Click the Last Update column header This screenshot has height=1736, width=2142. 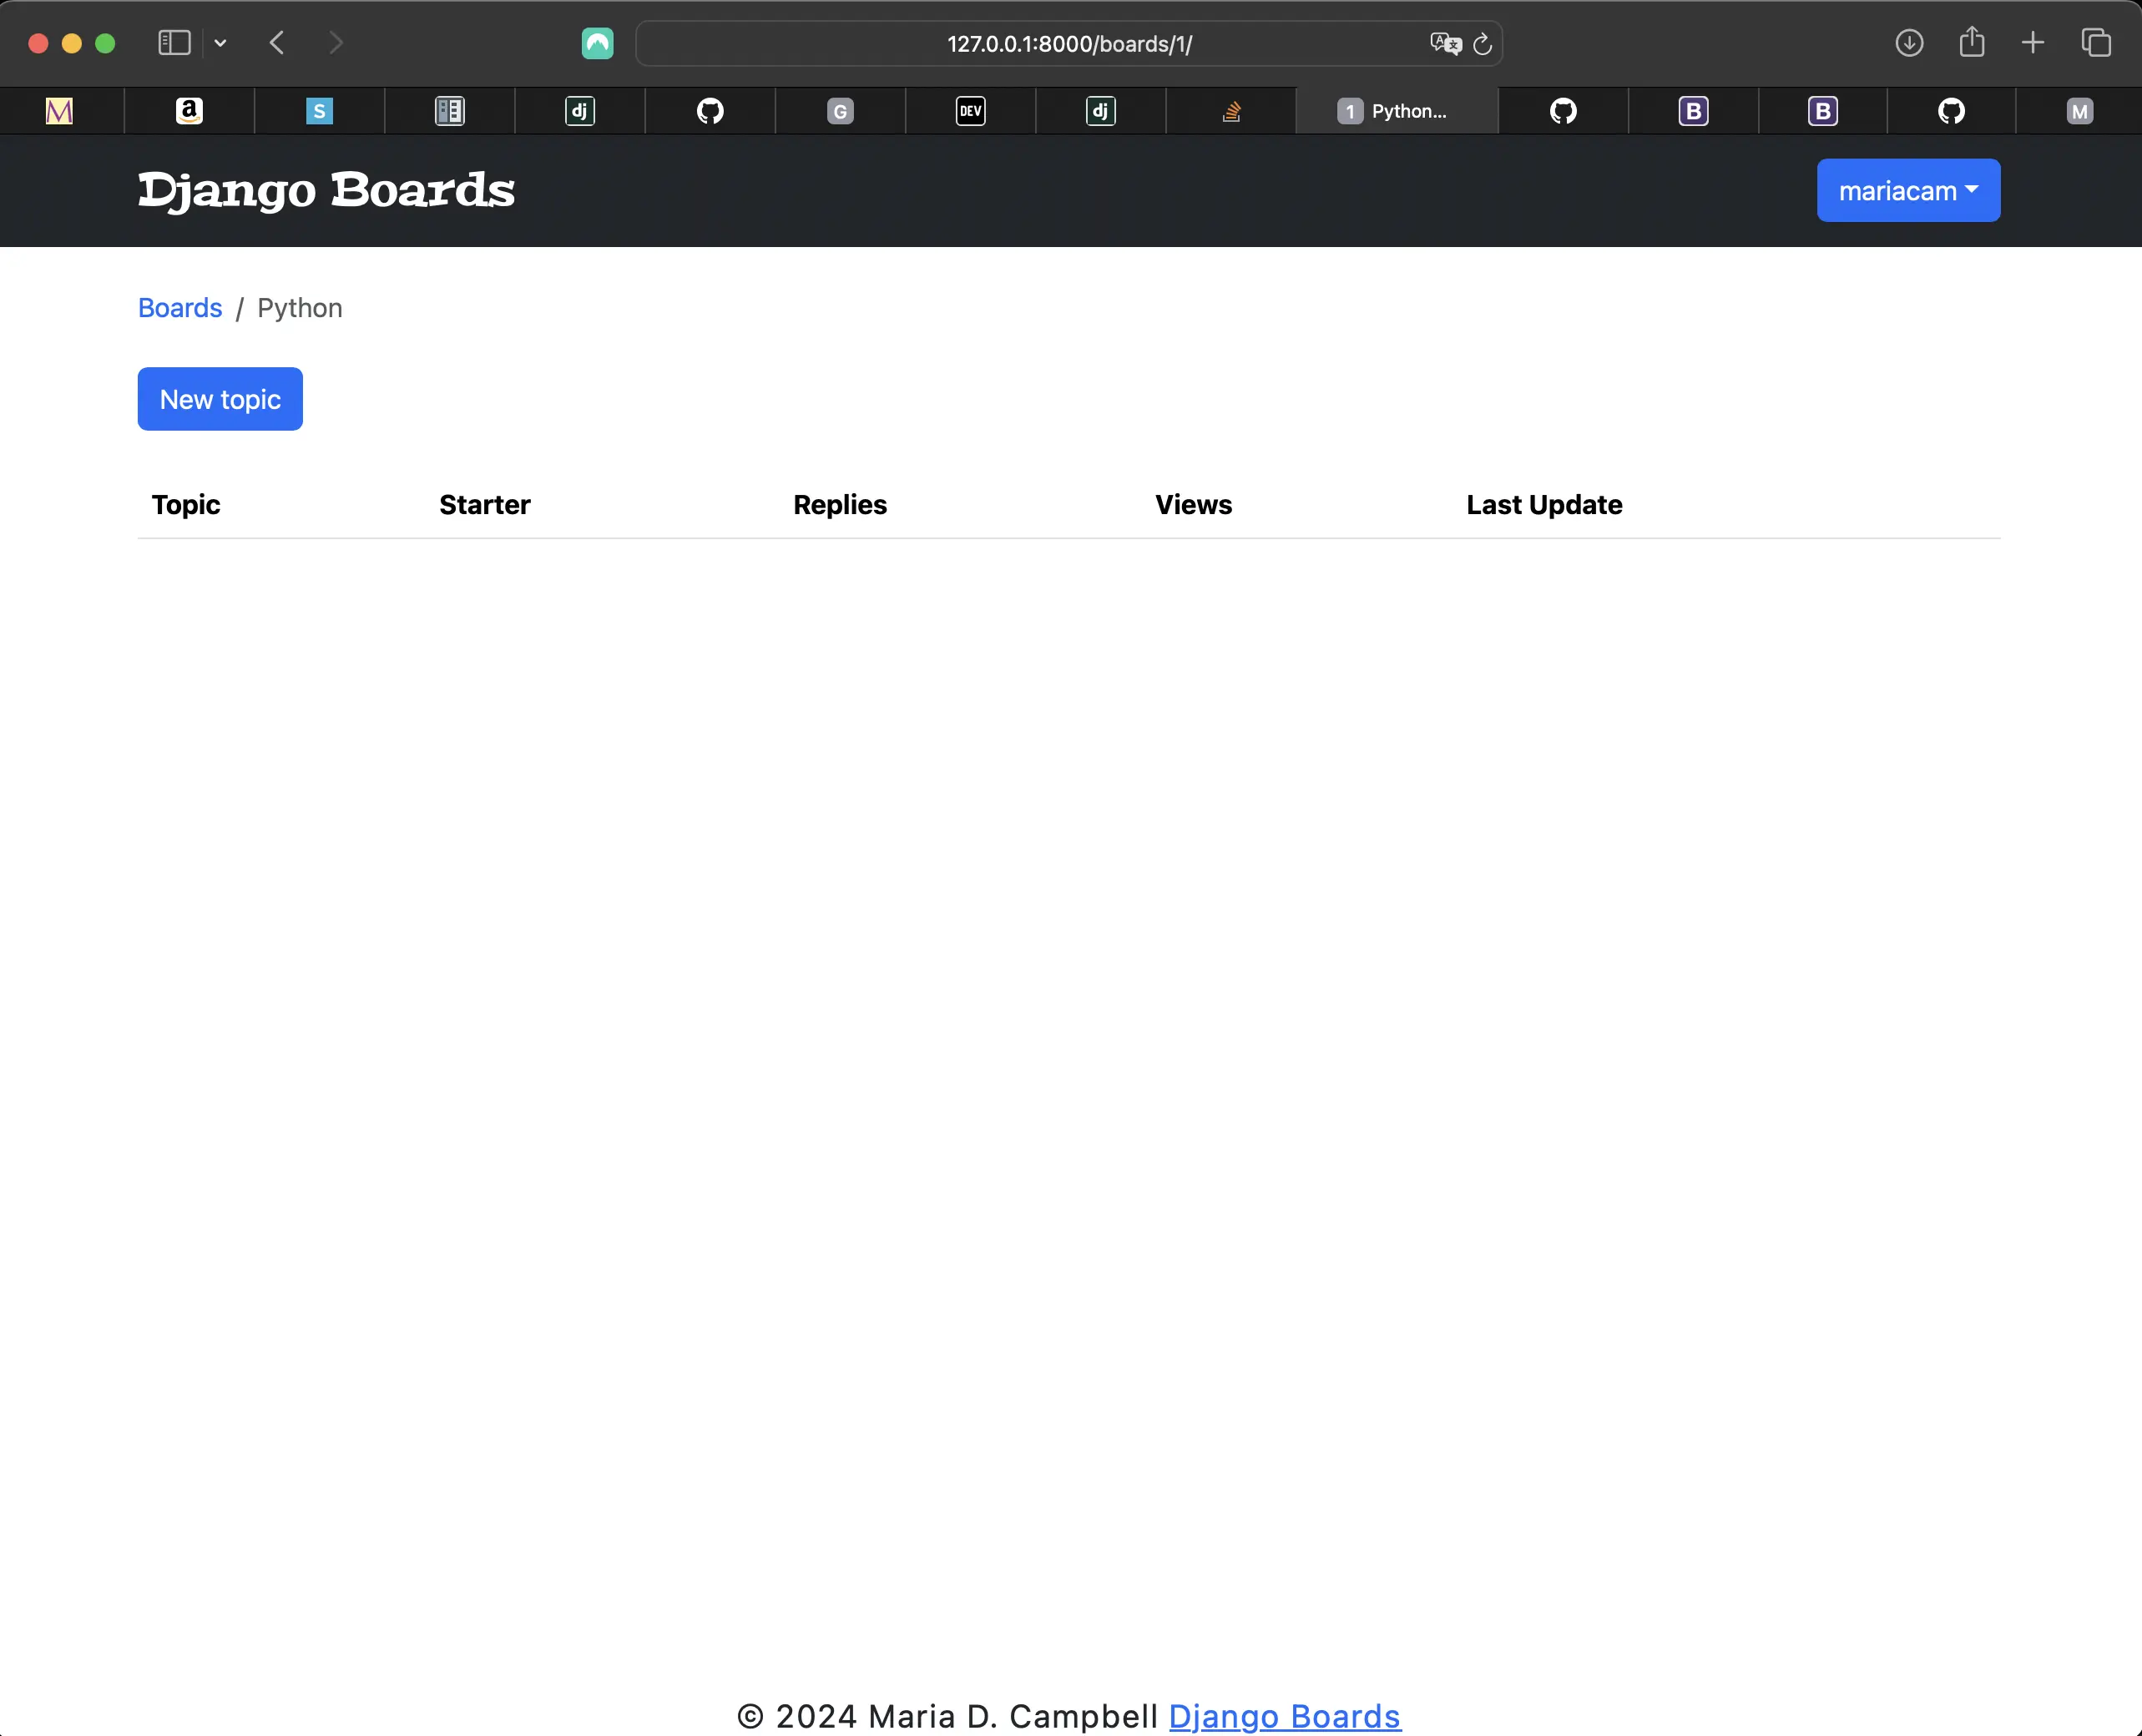[1545, 505]
